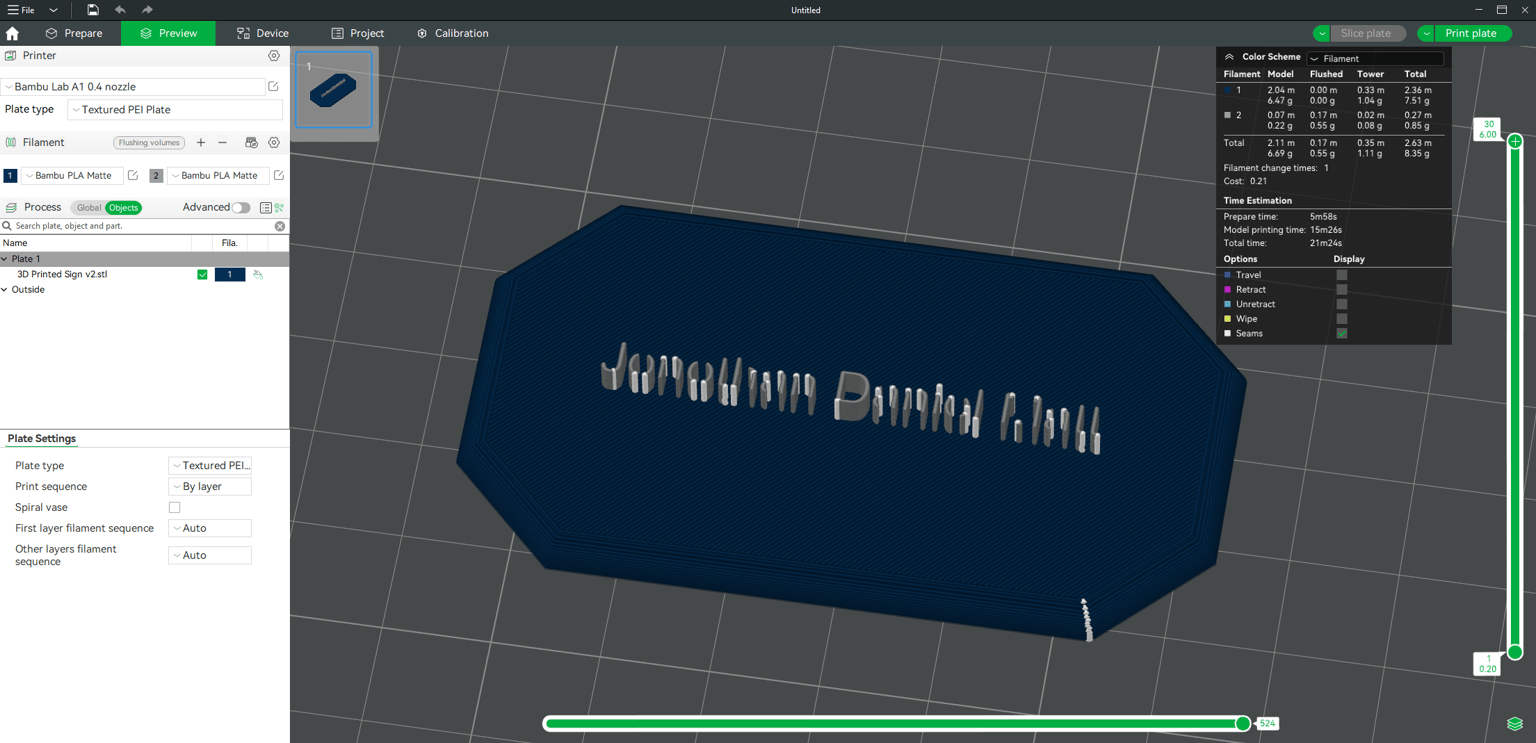Edit the Bambu Lab A1 printer preset
Image resolution: width=1536 pixels, height=743 pixels.
(x=273, y=87)
